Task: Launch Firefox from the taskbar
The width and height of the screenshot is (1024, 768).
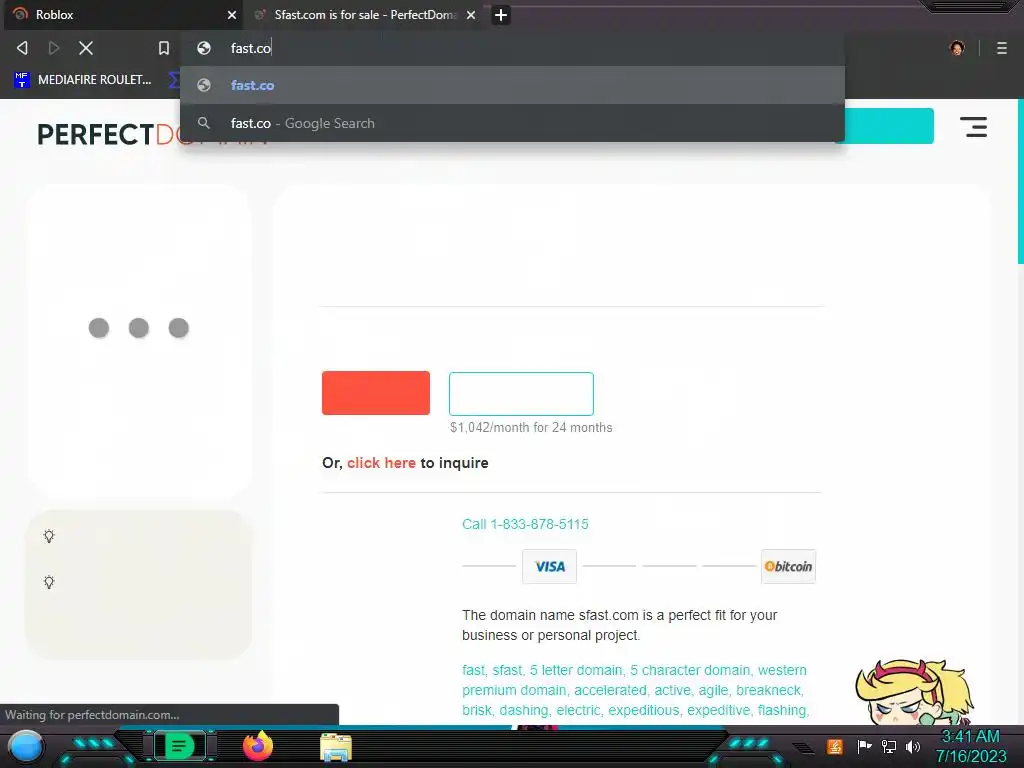Action: coord(258,746)
